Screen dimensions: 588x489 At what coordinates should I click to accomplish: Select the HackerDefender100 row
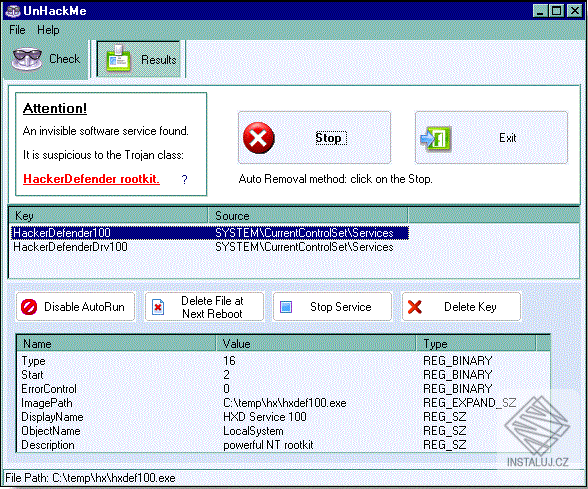pos(210,233)
